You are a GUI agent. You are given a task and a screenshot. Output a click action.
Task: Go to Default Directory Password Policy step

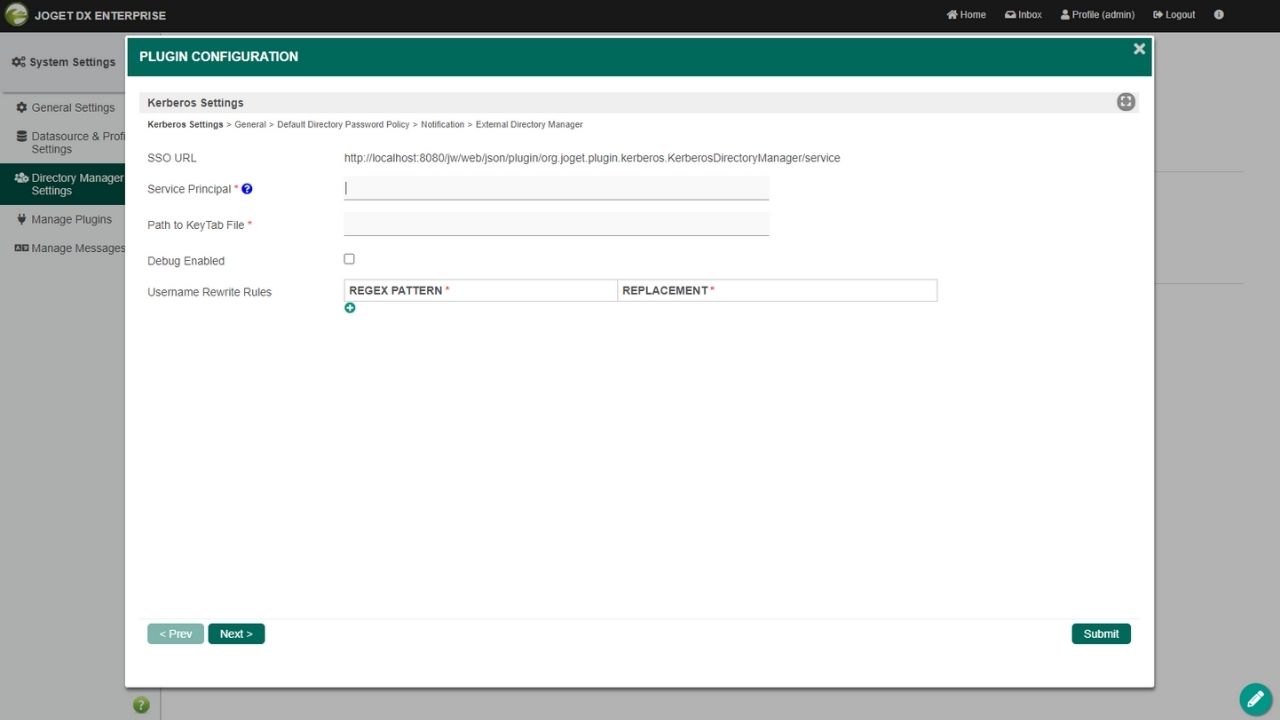(x=343, y=125)
